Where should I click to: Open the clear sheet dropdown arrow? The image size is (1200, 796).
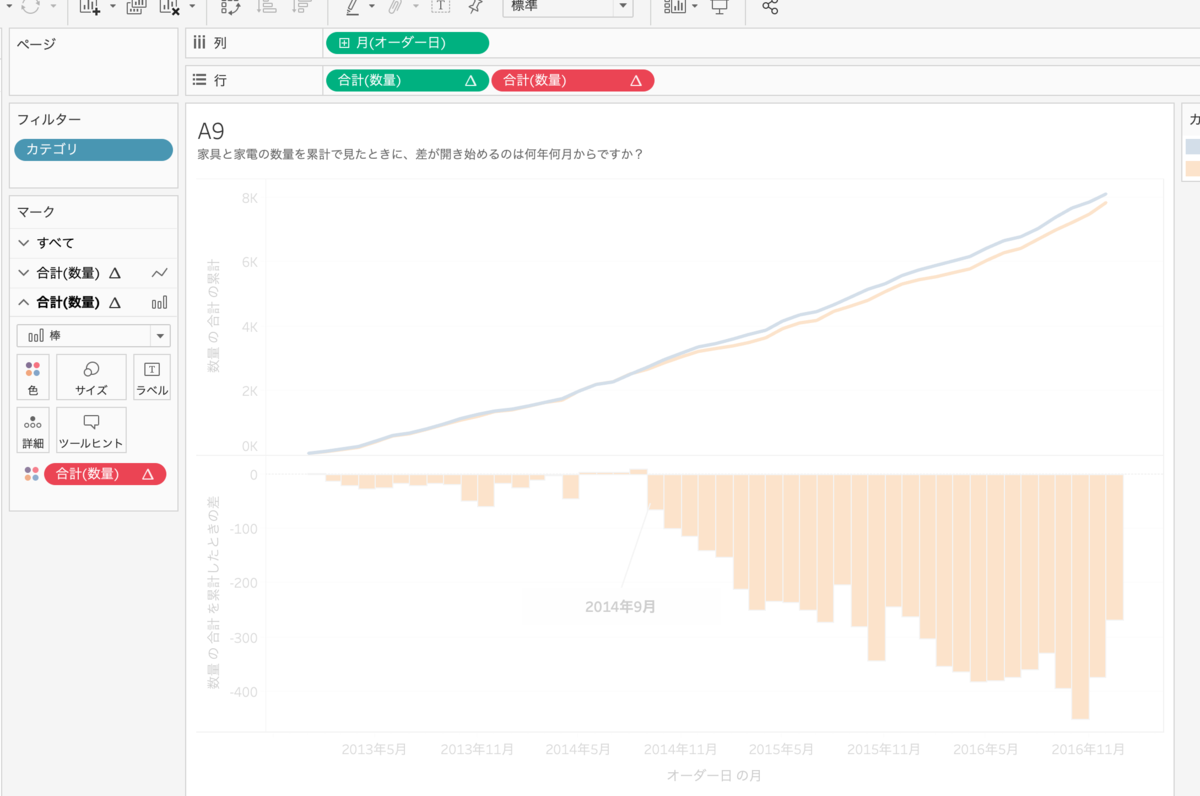click(192, 6)
